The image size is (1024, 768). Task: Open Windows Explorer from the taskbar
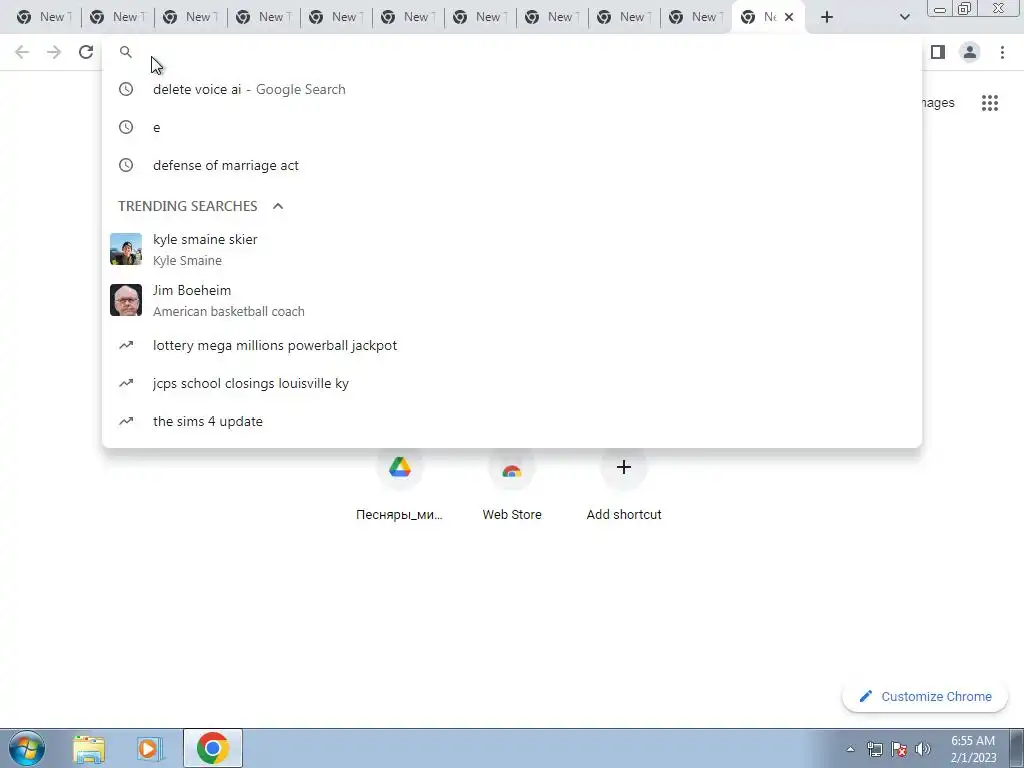[x=89, y=749]
